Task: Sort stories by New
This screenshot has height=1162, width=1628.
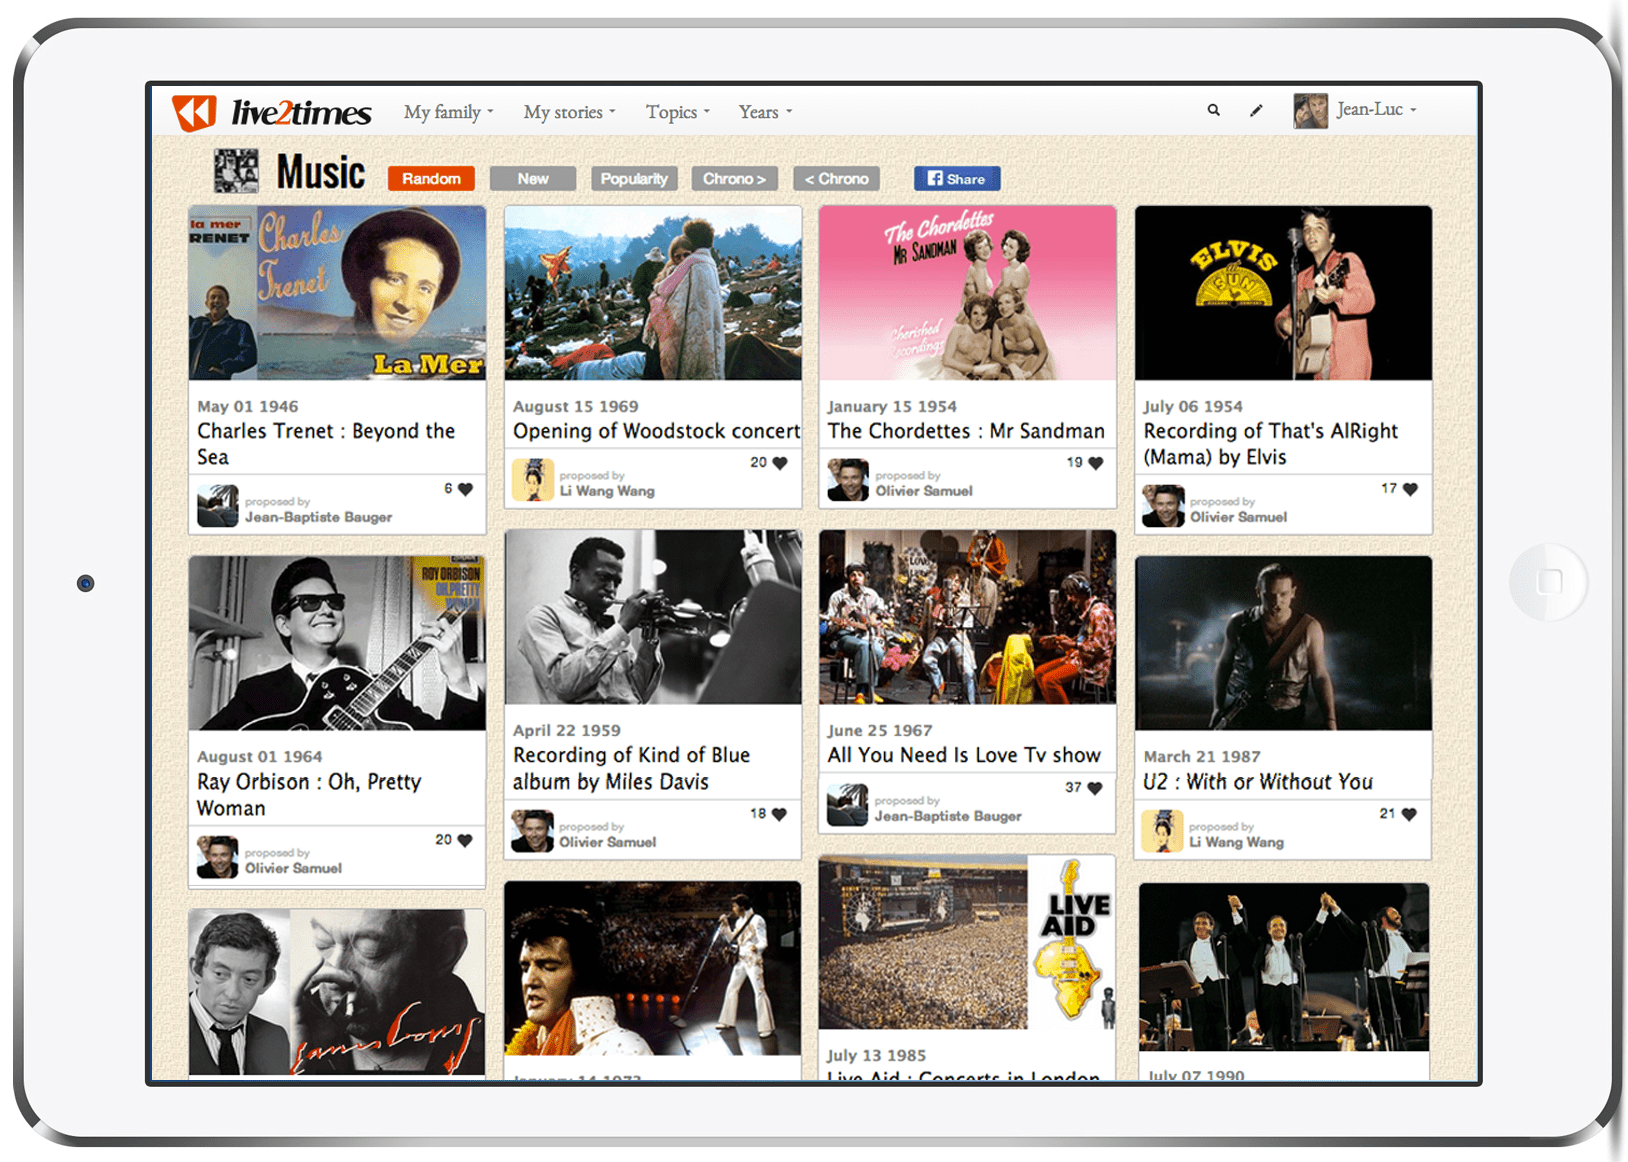Action: click(x=532, y=179)
